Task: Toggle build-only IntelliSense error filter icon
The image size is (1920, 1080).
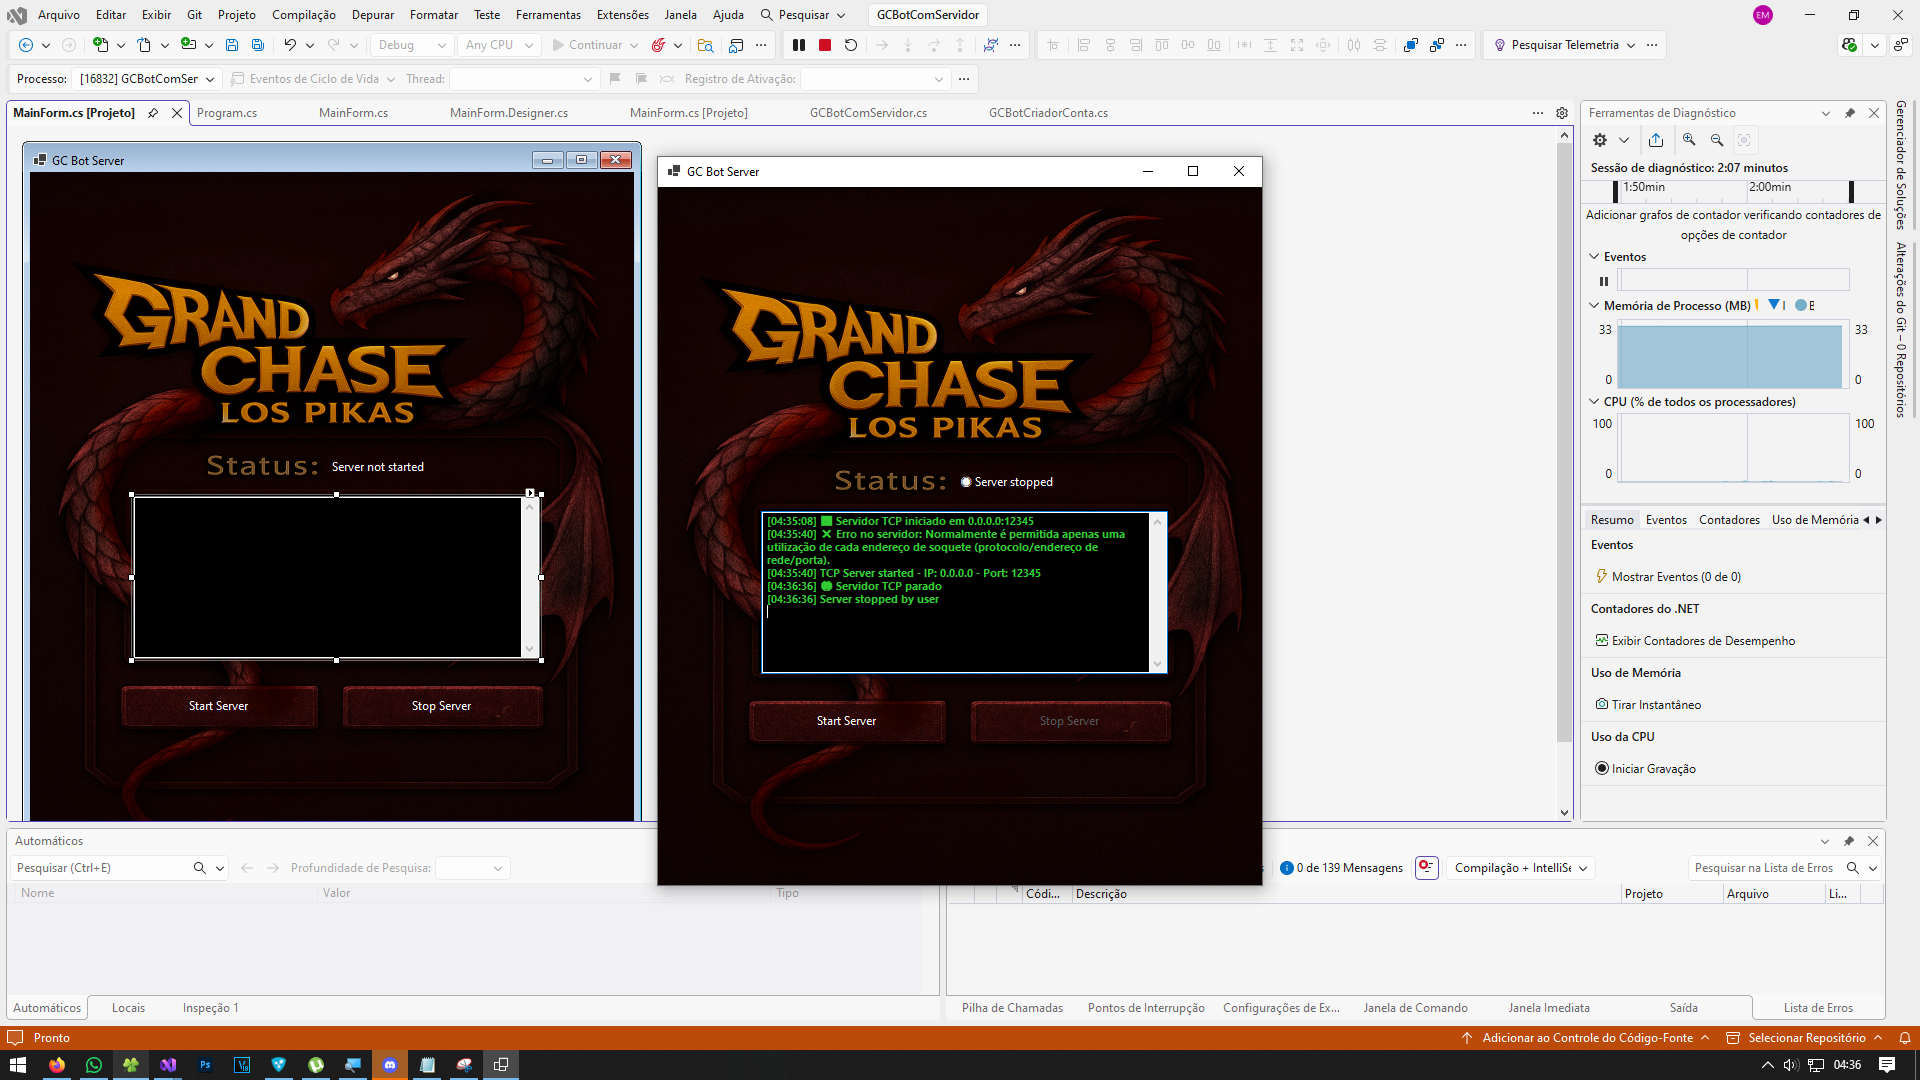Action: (x=1427, y=868)
